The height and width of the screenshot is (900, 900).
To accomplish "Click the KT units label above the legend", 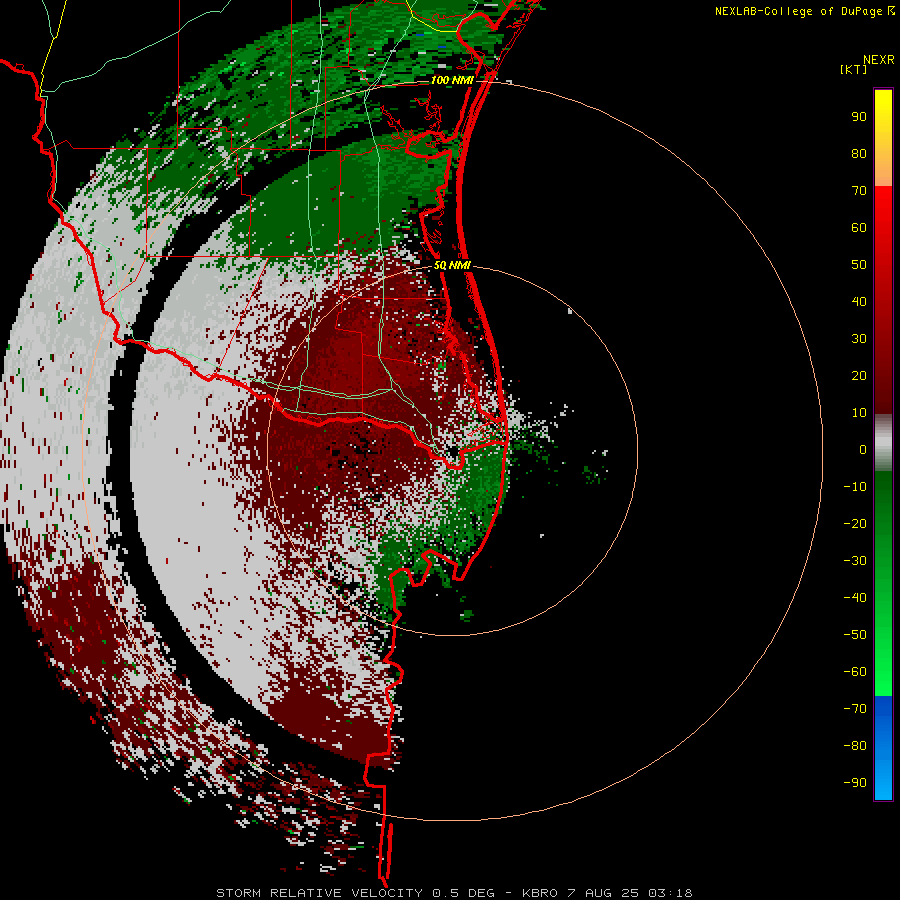I will [854, 69].
